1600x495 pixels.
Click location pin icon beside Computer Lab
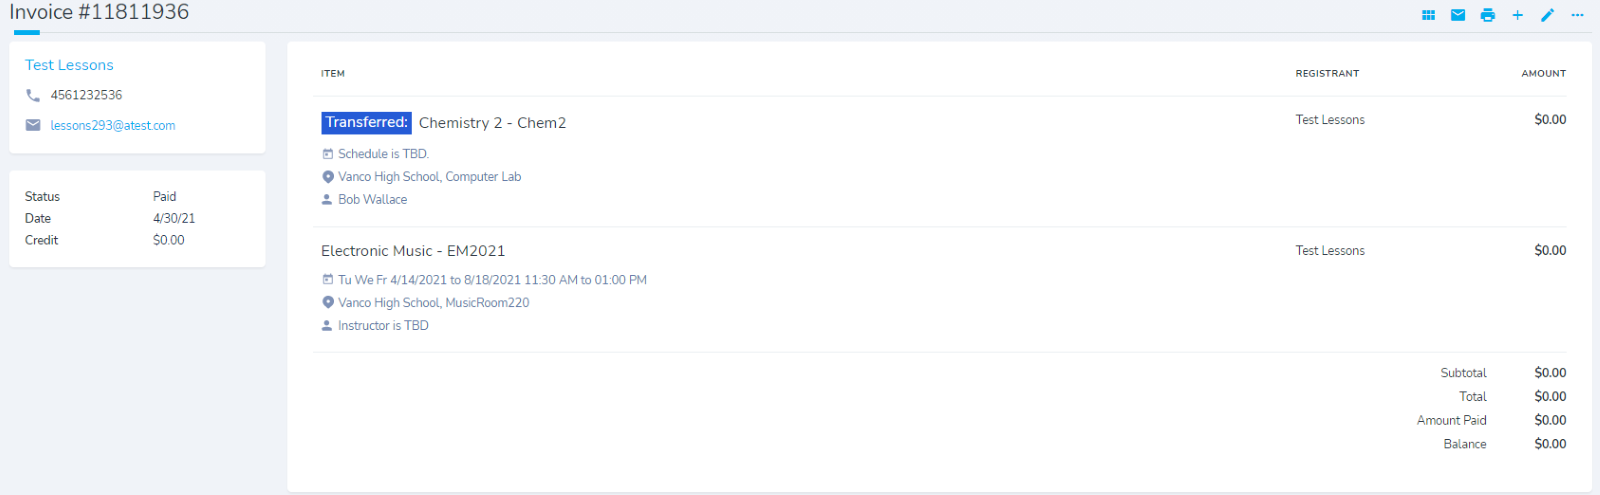[327, 177]
